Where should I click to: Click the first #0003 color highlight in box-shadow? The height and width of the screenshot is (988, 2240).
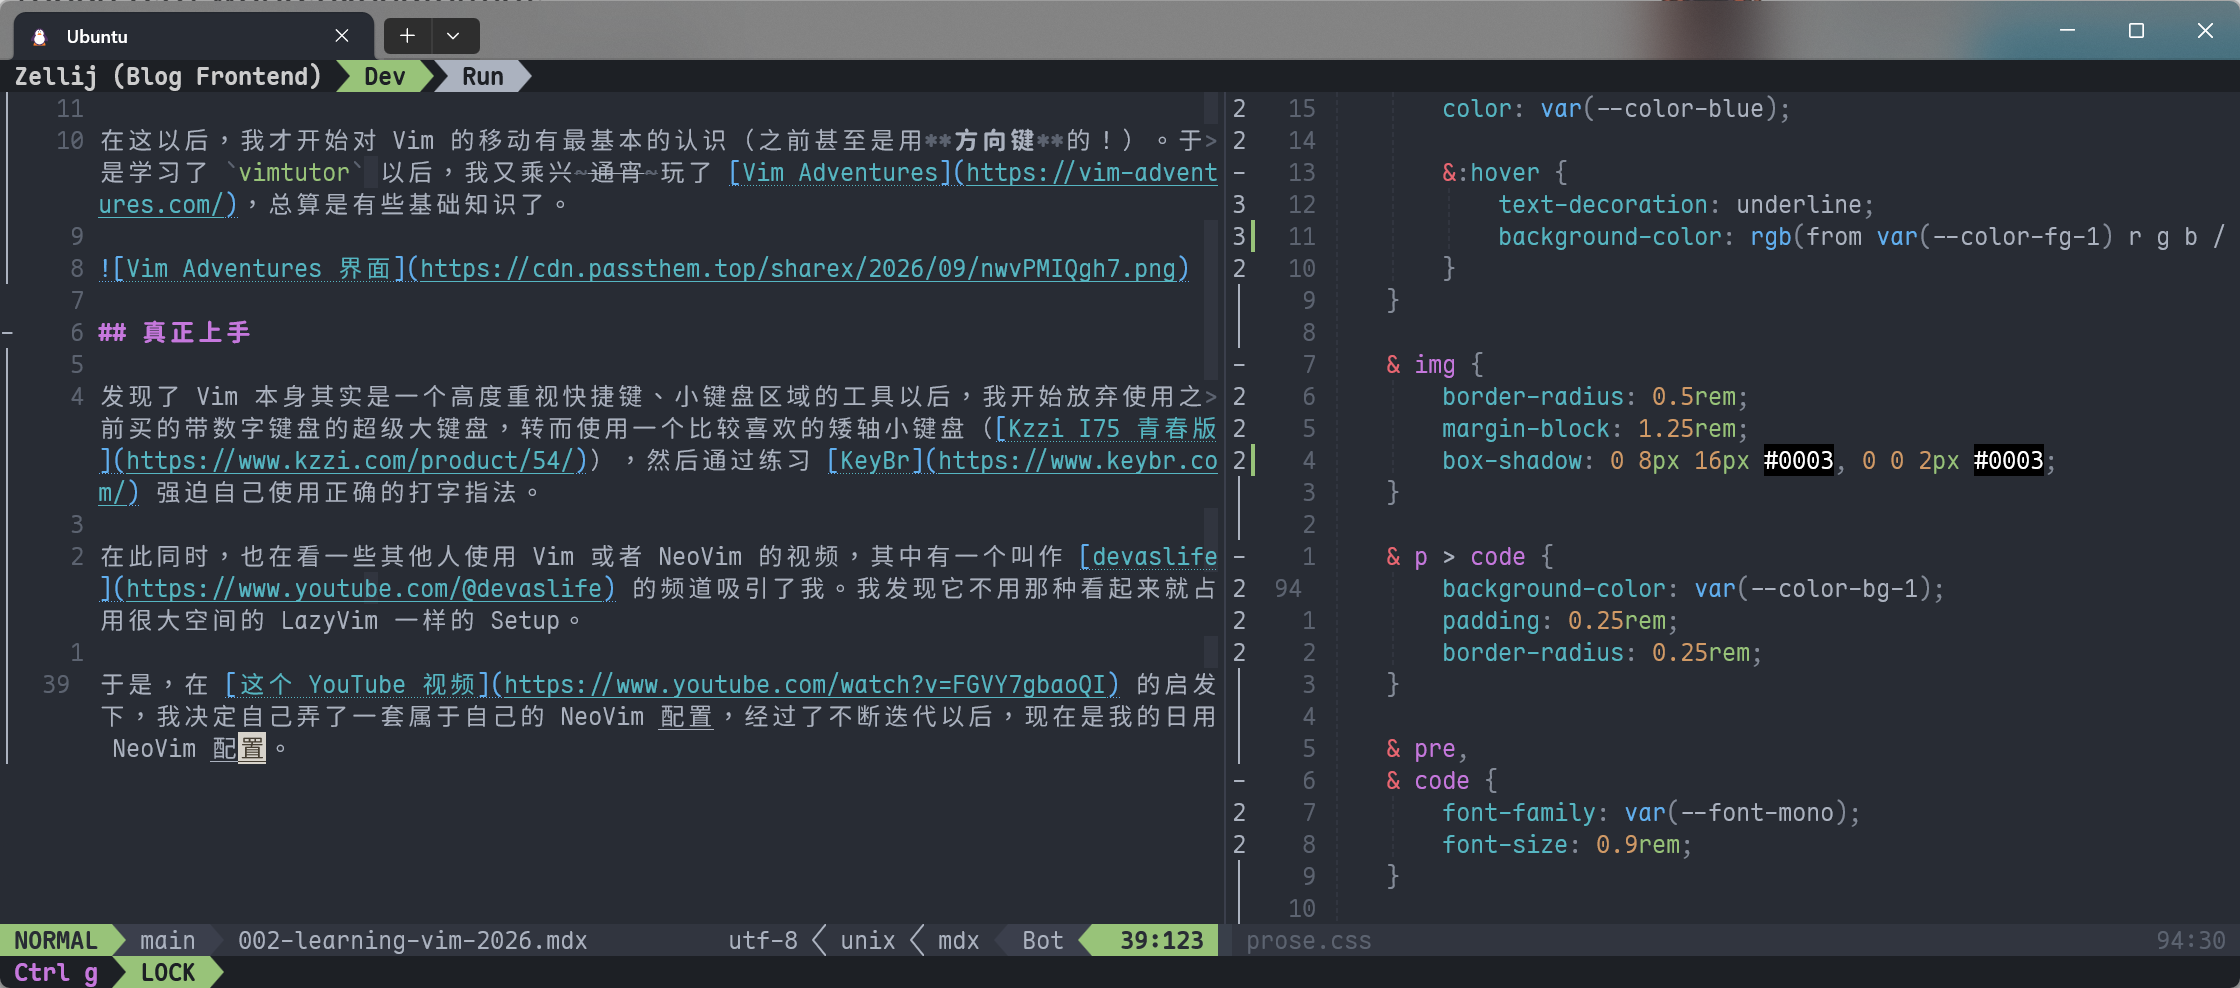(x=1798, y=460)
